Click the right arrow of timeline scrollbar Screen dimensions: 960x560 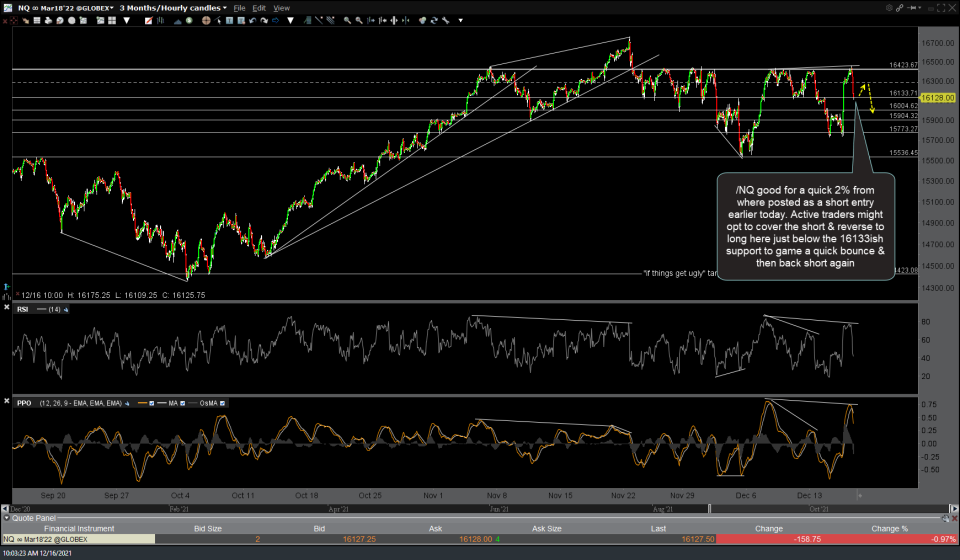[x=953, y=509]
